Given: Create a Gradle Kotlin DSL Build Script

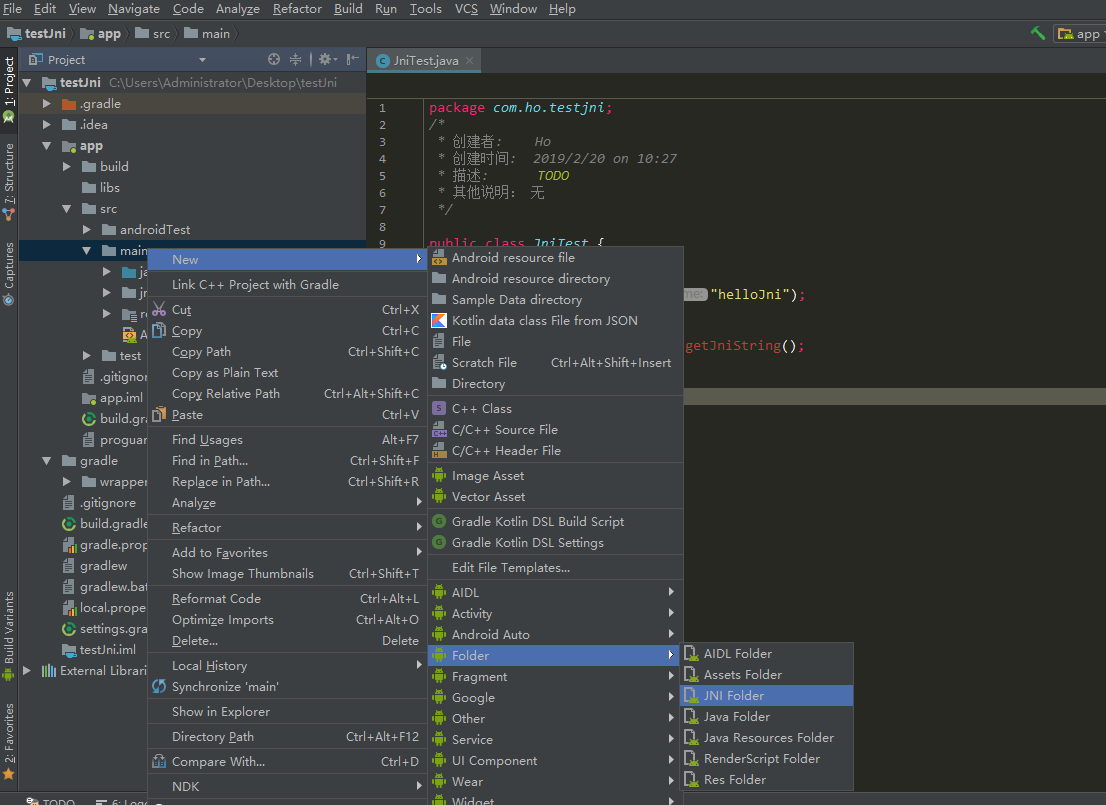Looking at the screenshot, I should pos(555,522).
